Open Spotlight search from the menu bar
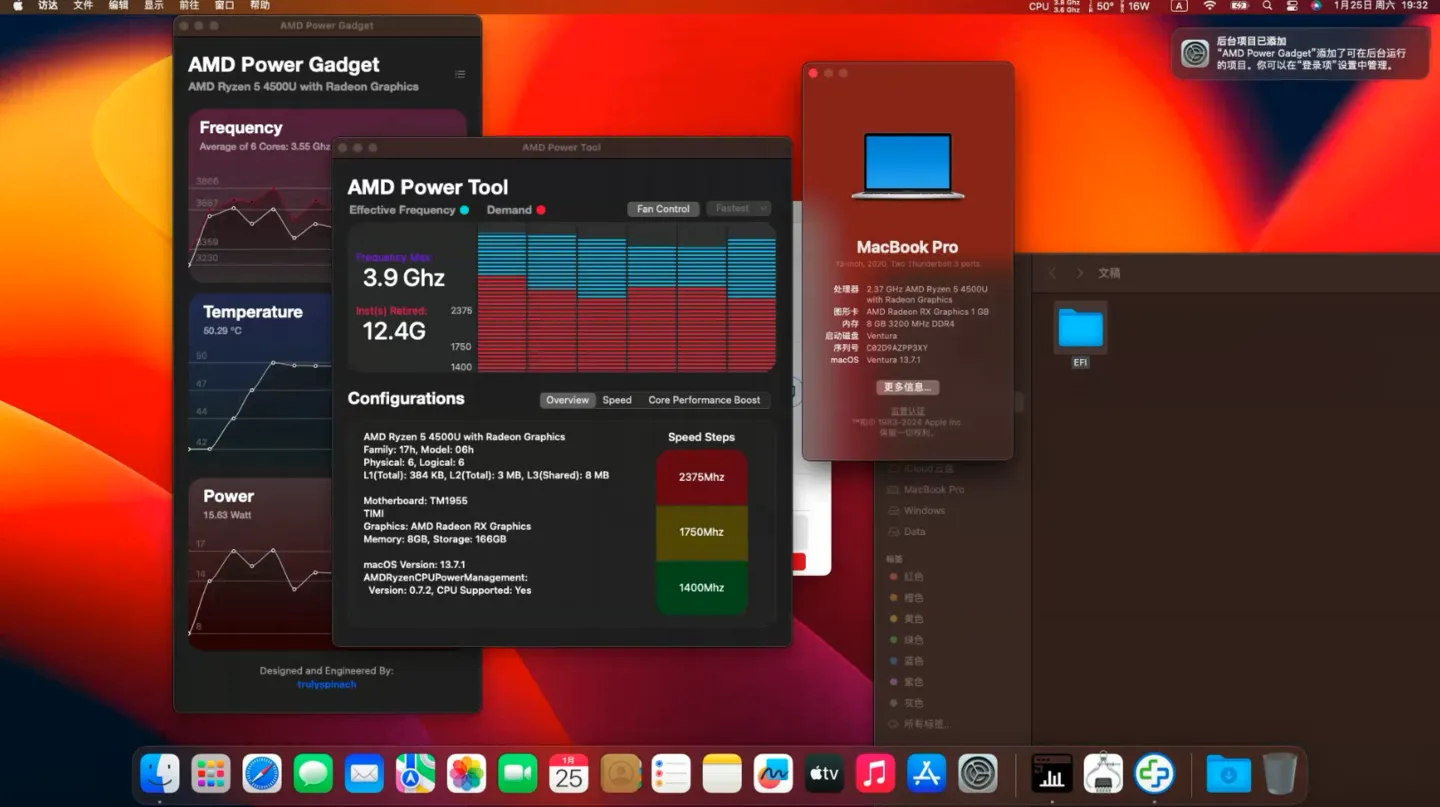The width and height of the screenshot is (1440, 807). click(1267, 7)
